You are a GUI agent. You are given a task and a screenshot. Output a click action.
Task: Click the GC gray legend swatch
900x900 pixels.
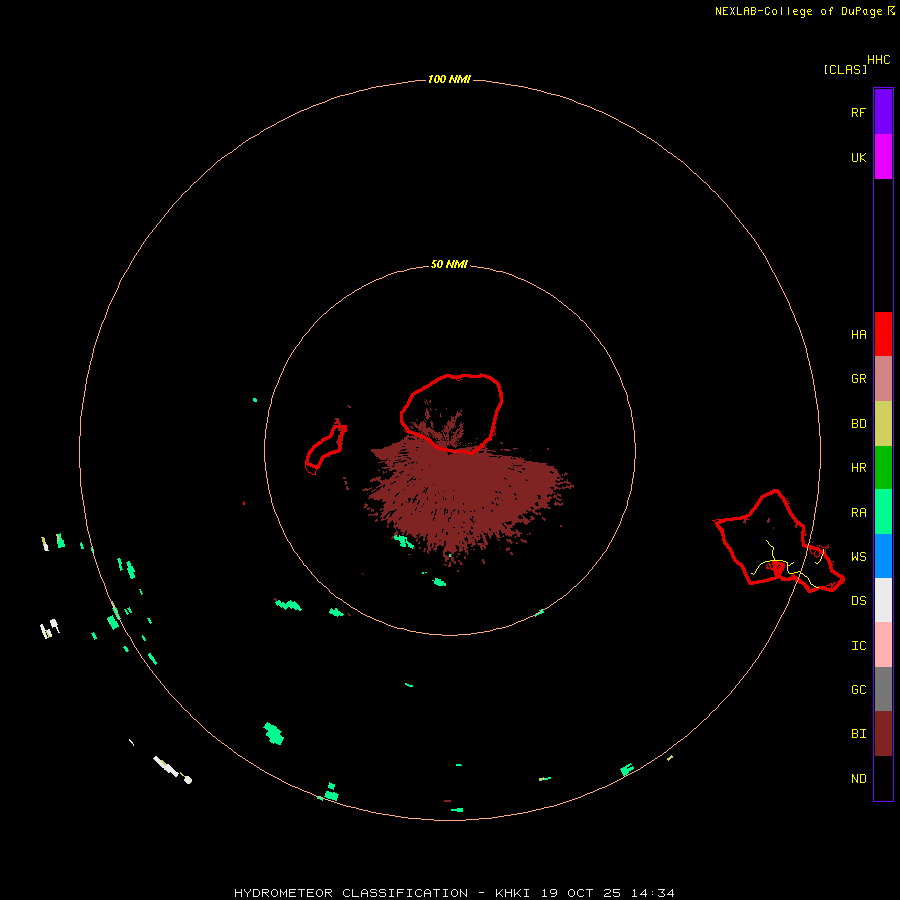883,689
